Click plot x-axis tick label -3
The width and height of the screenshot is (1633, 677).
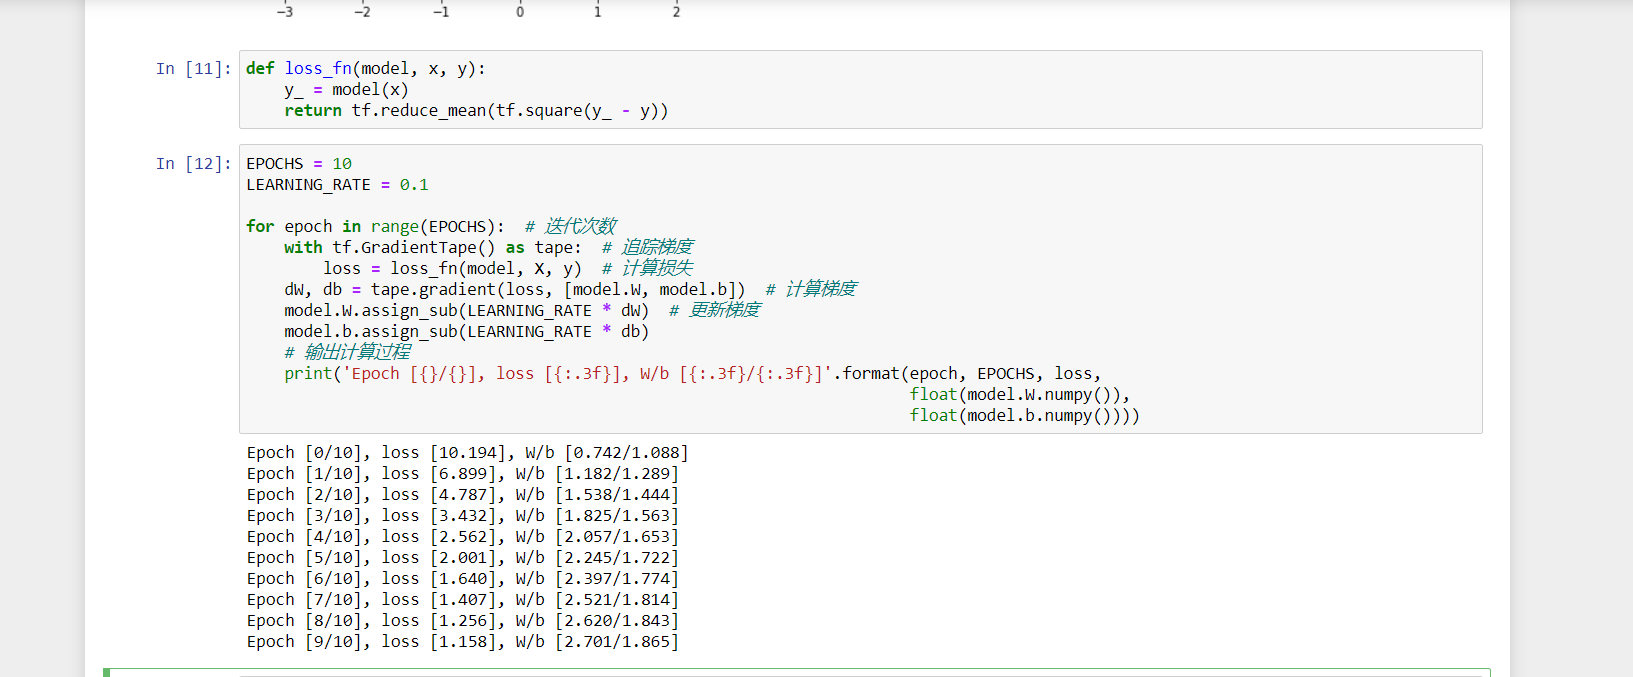click(x=285, y=12)
